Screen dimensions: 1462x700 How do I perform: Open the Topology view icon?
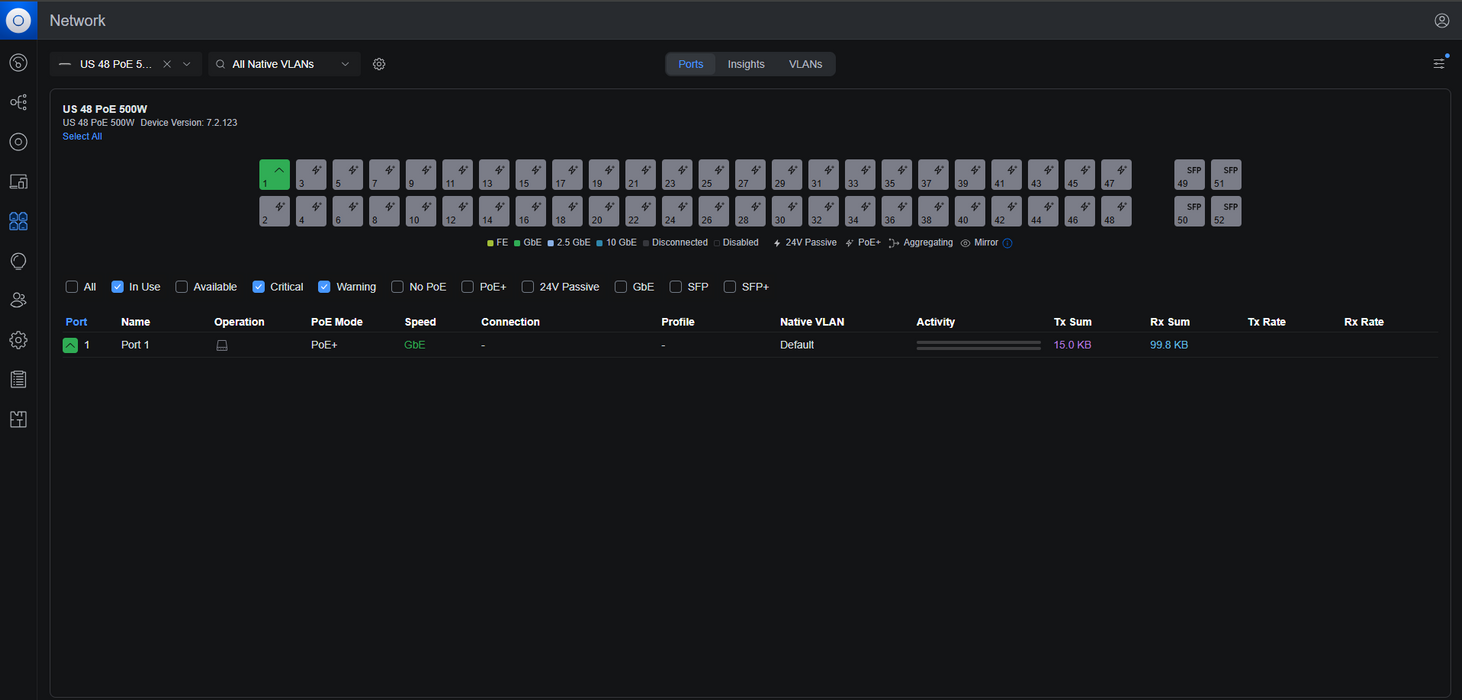point(18,102)
